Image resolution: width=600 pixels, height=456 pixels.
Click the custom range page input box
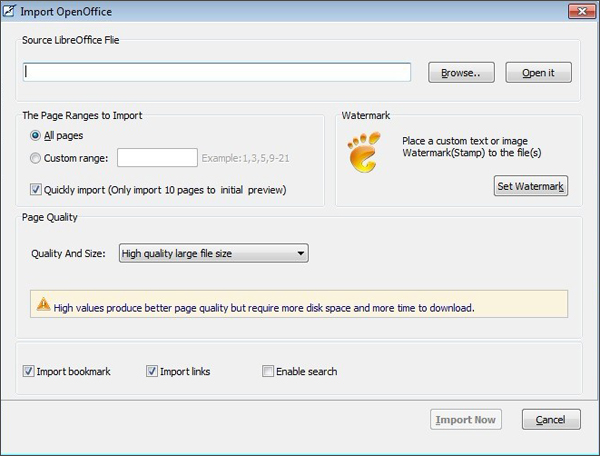tap(157, 158)
